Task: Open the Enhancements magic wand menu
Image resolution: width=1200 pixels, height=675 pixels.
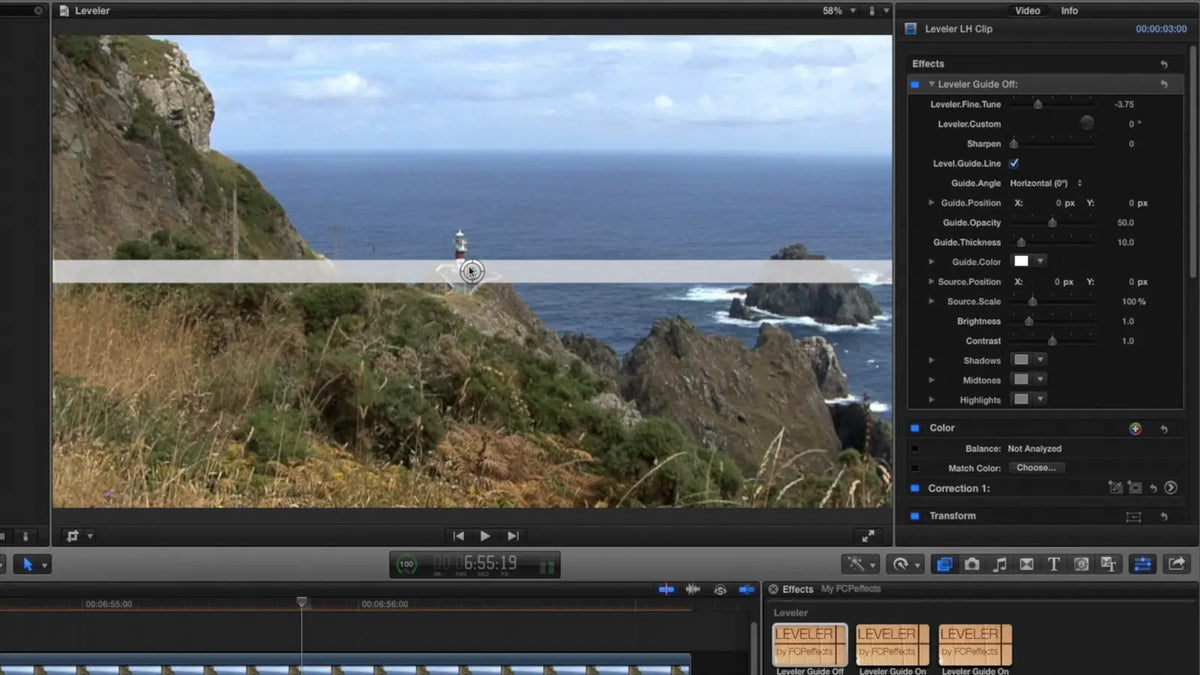Action: pos(859,564)
